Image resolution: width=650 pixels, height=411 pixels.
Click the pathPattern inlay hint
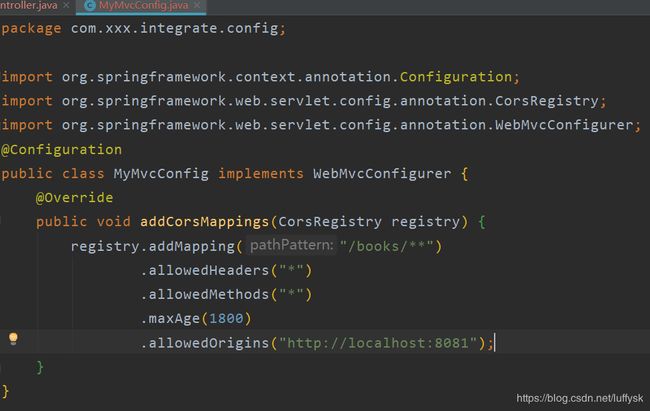point(291,245)
